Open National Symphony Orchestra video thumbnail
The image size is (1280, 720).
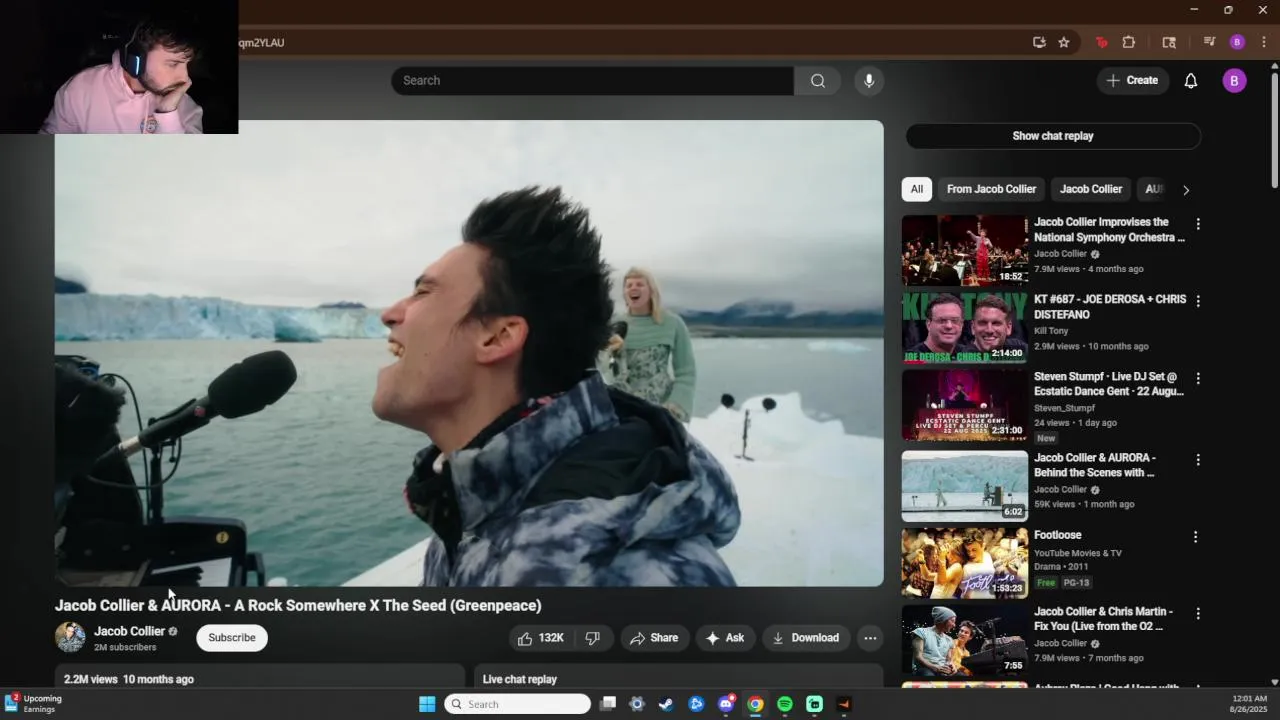pos(965,250)
